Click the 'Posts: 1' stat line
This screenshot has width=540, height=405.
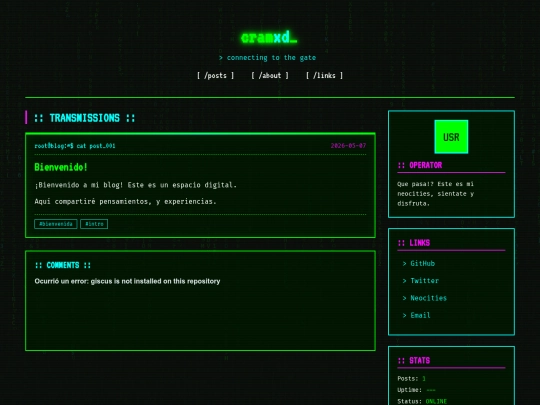click(x=412, y=378)
